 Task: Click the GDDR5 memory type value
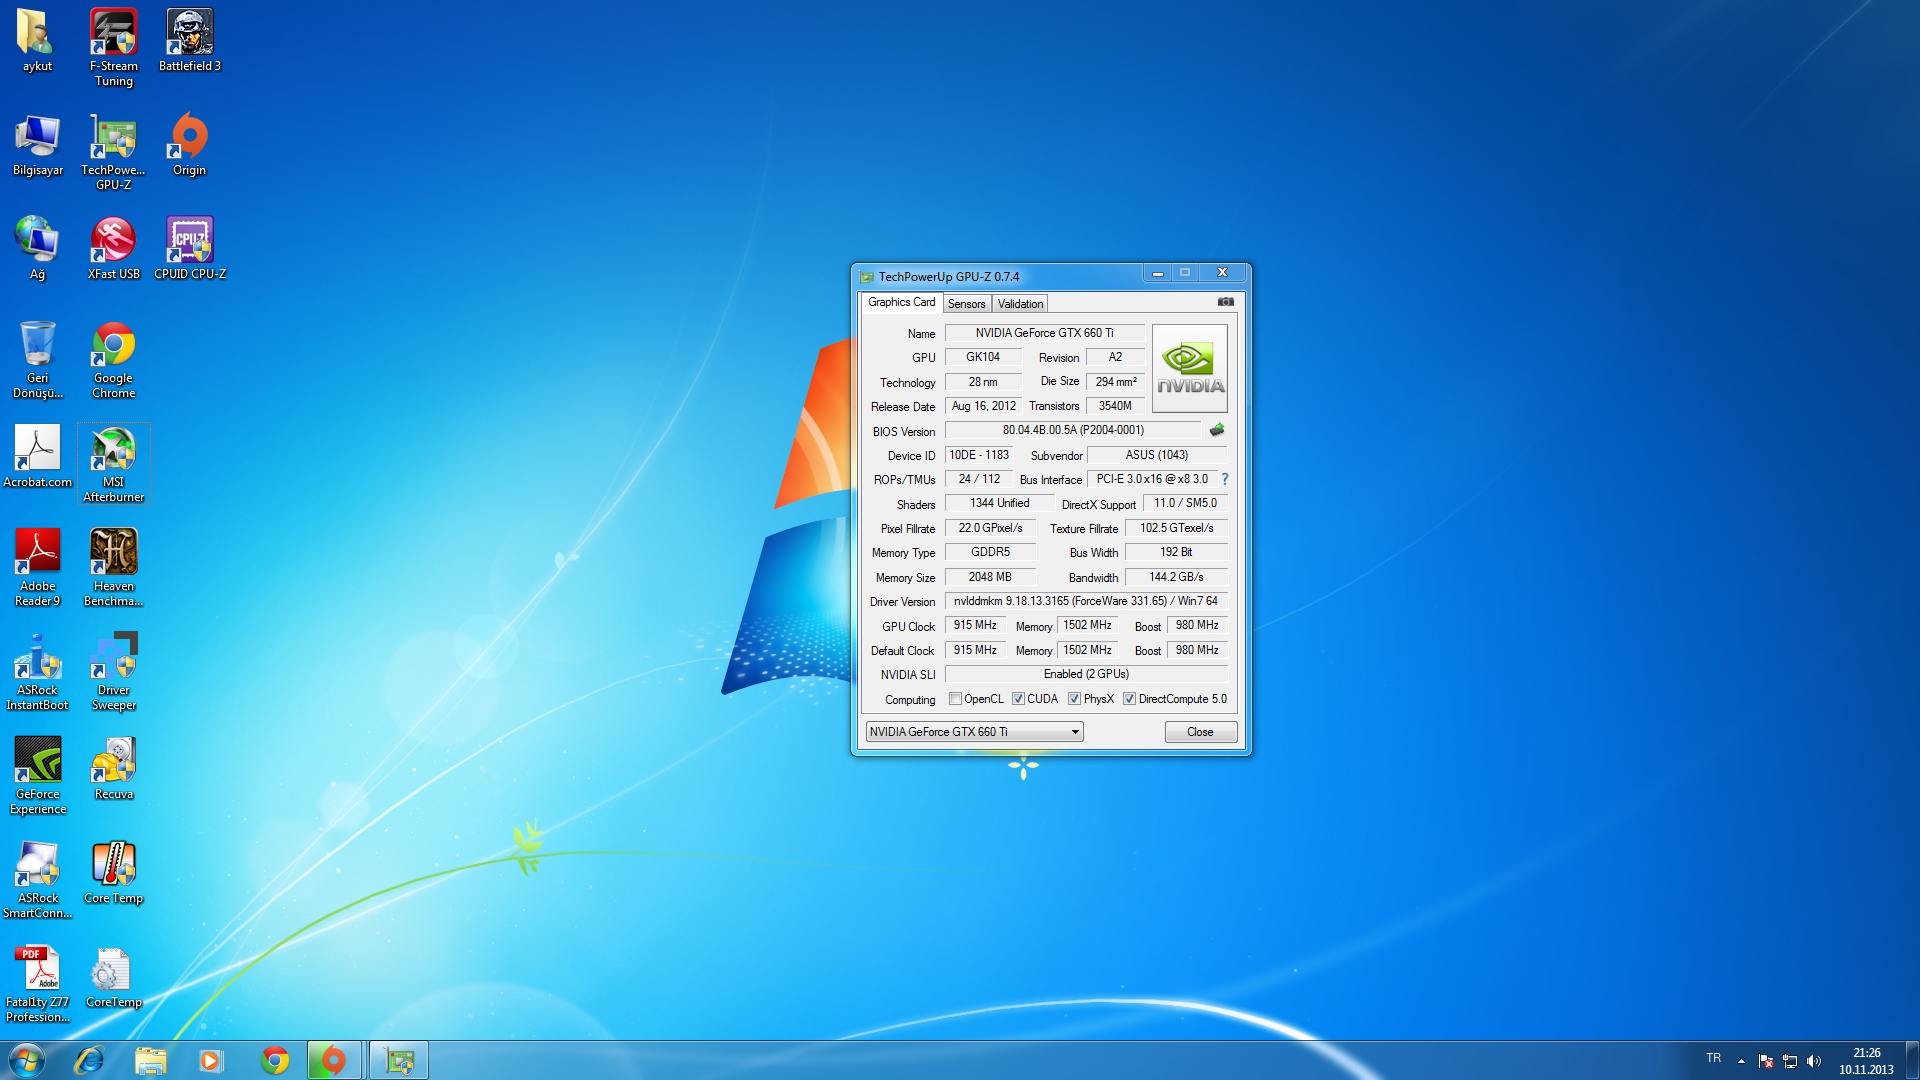[x=990, y=552]
